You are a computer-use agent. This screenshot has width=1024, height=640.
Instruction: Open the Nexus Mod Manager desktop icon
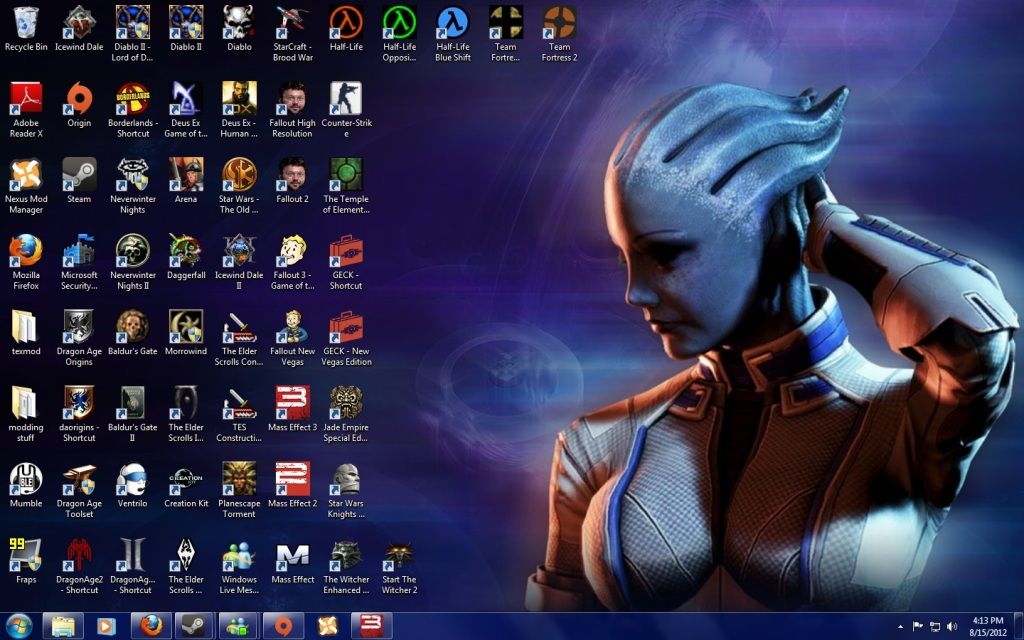[x=26, y=174]
